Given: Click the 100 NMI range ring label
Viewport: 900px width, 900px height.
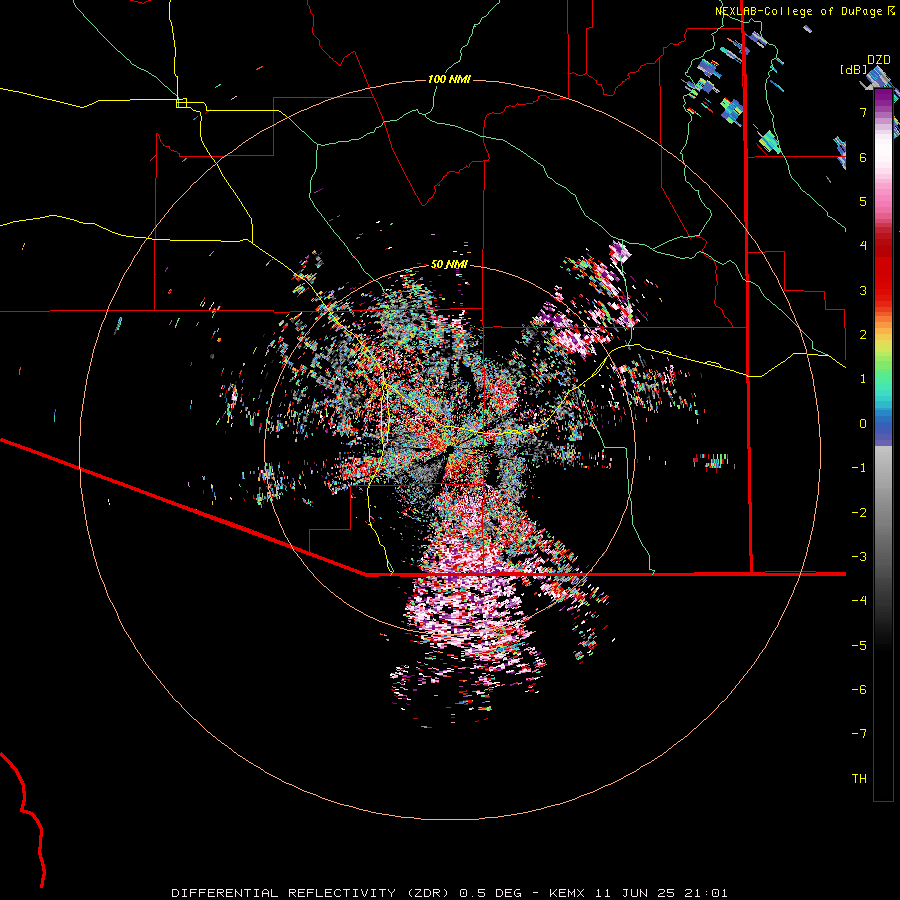Looking at the screenshot, I should click(x=449, y=79).
